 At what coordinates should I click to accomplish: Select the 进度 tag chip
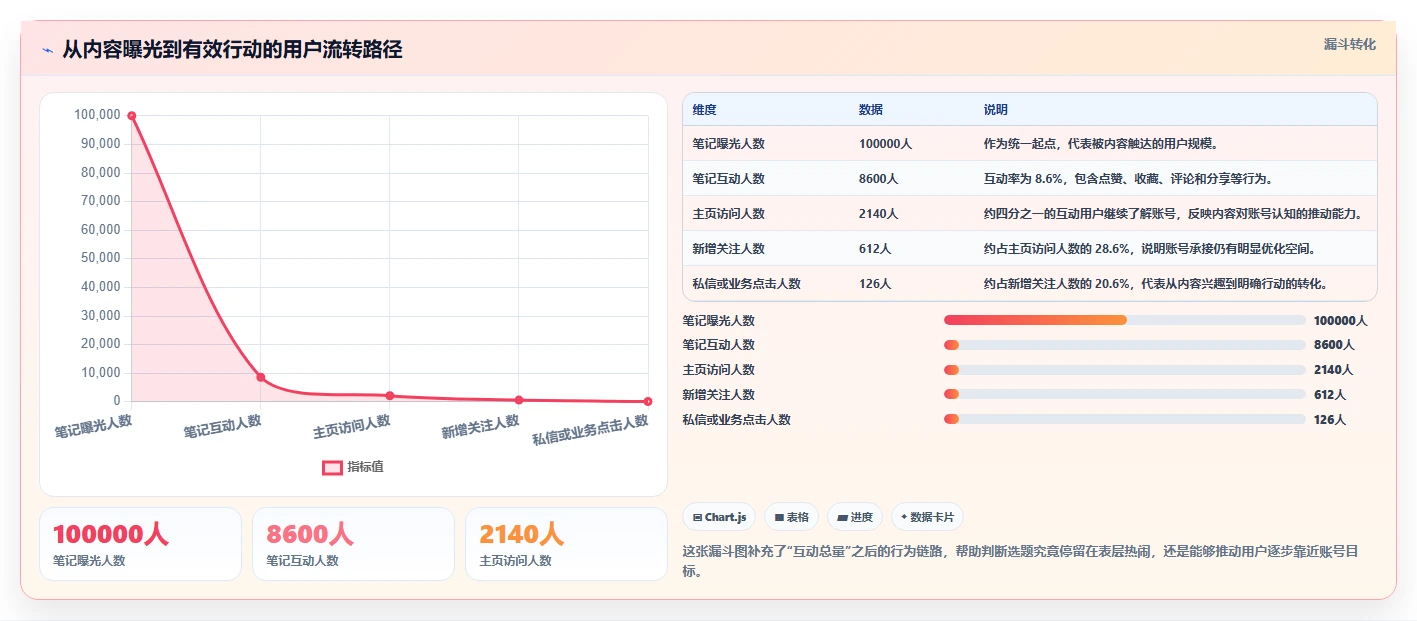pyautogui.click(x=855, y=517)
